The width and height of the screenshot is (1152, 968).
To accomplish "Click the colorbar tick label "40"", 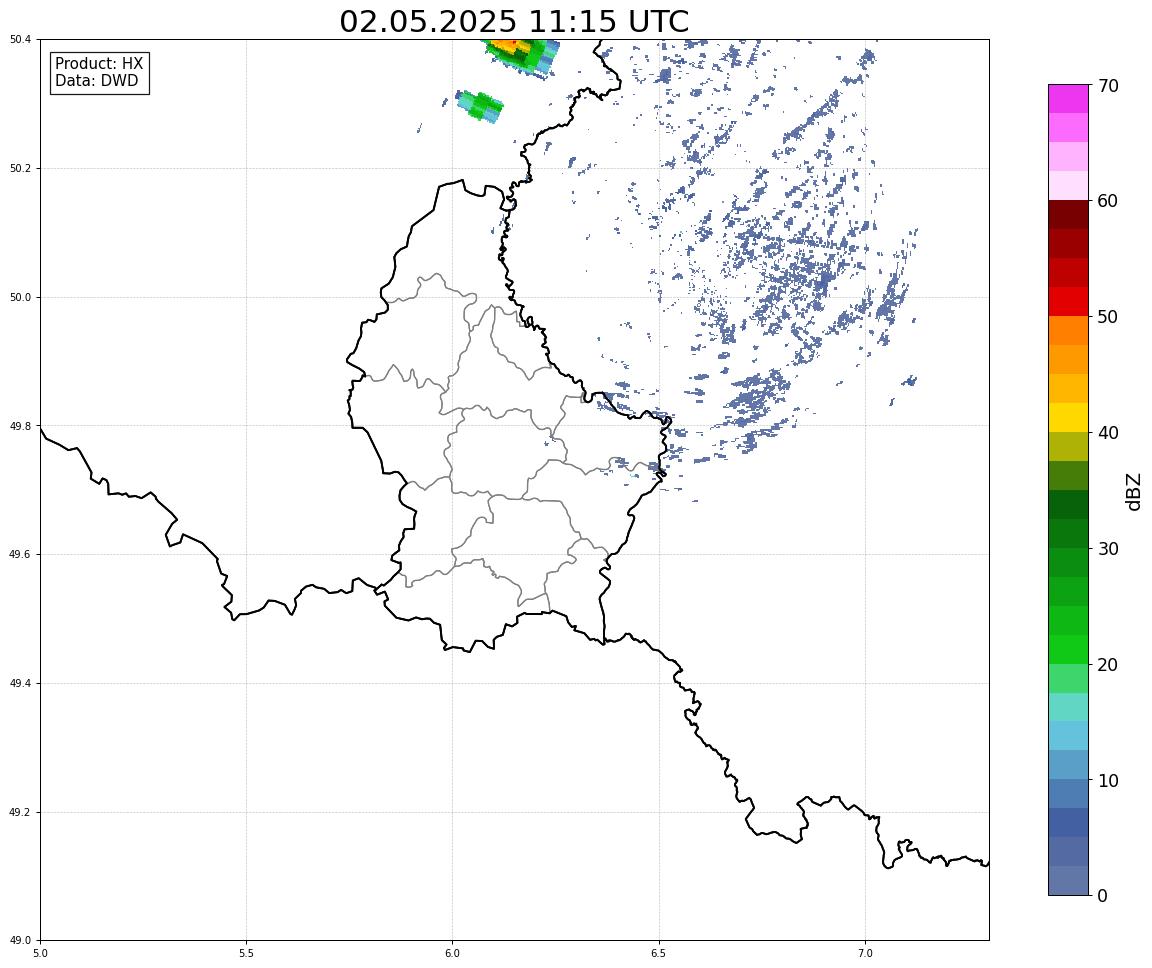I will pyautogui.click(x=1108, y=433).
